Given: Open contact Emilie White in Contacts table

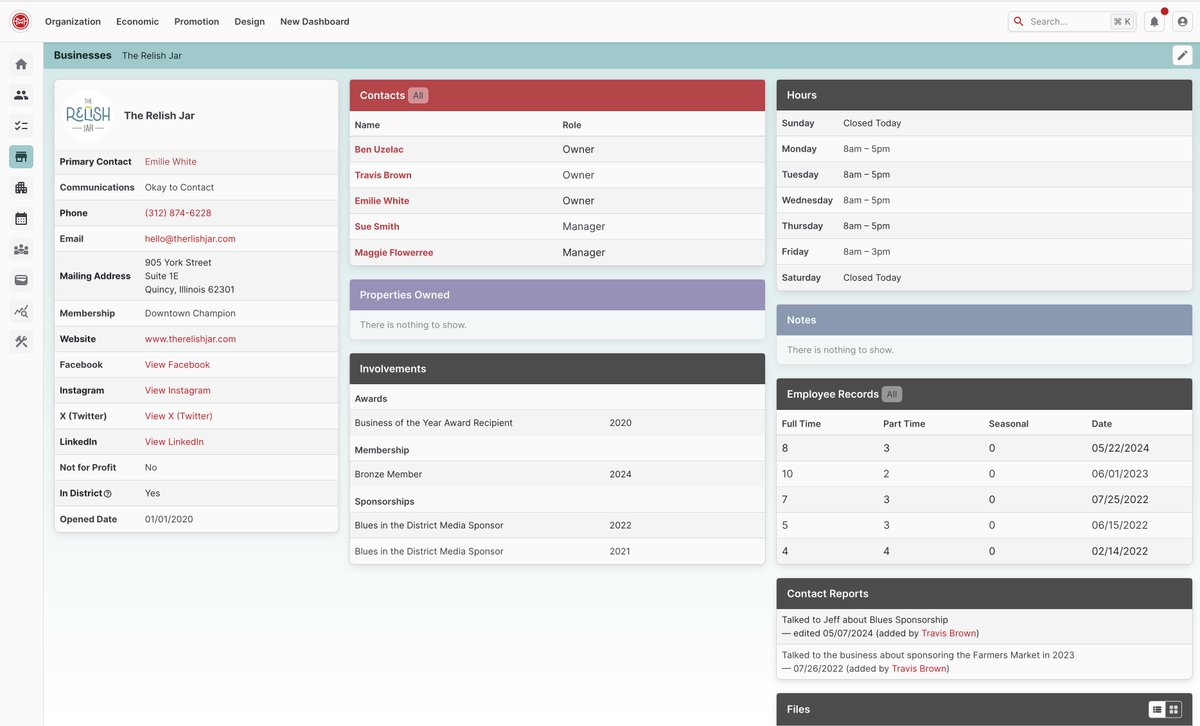Looking at the screenshot, I should click(x=382, y=201).
